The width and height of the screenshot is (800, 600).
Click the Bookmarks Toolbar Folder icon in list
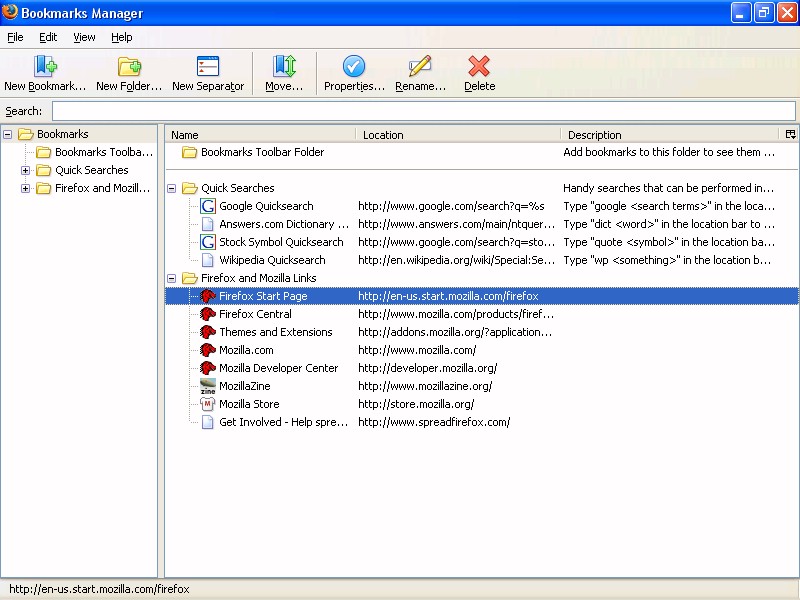[x=190, y=152]
